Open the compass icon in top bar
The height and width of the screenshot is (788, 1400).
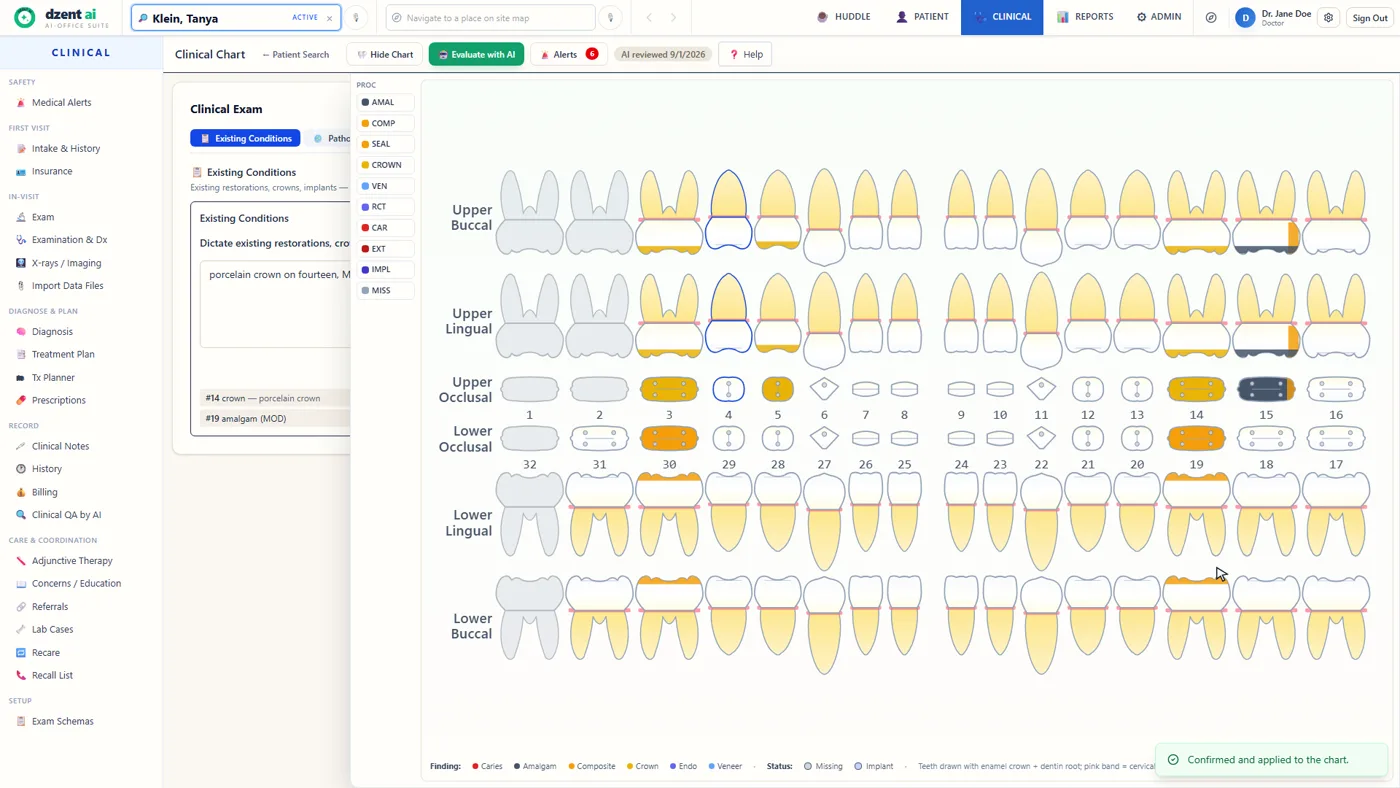click(1211, 18)
